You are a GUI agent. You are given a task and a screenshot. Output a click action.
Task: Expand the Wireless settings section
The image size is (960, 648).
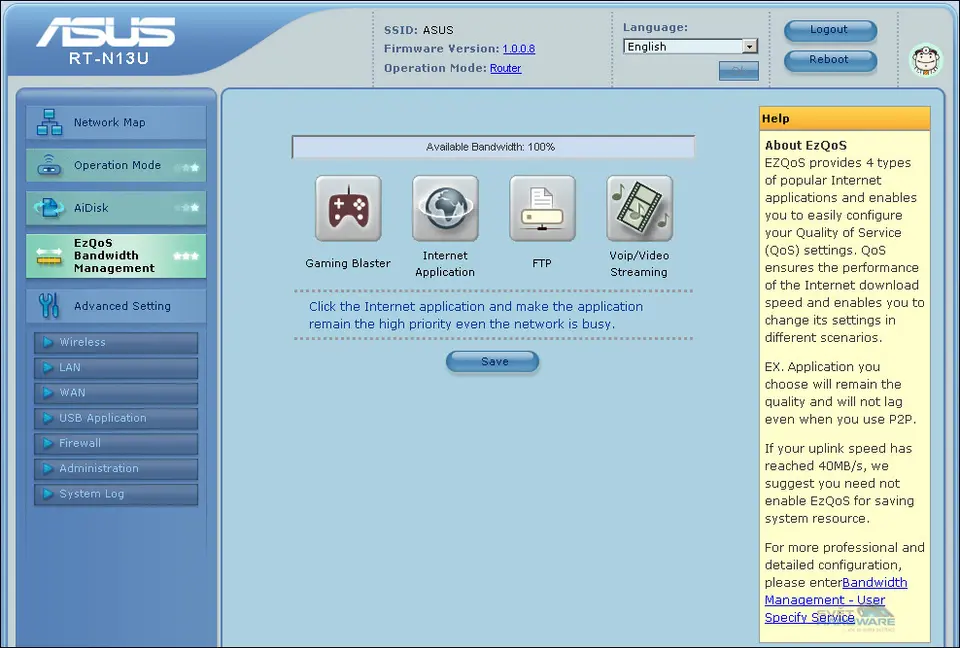click(116, 342)
